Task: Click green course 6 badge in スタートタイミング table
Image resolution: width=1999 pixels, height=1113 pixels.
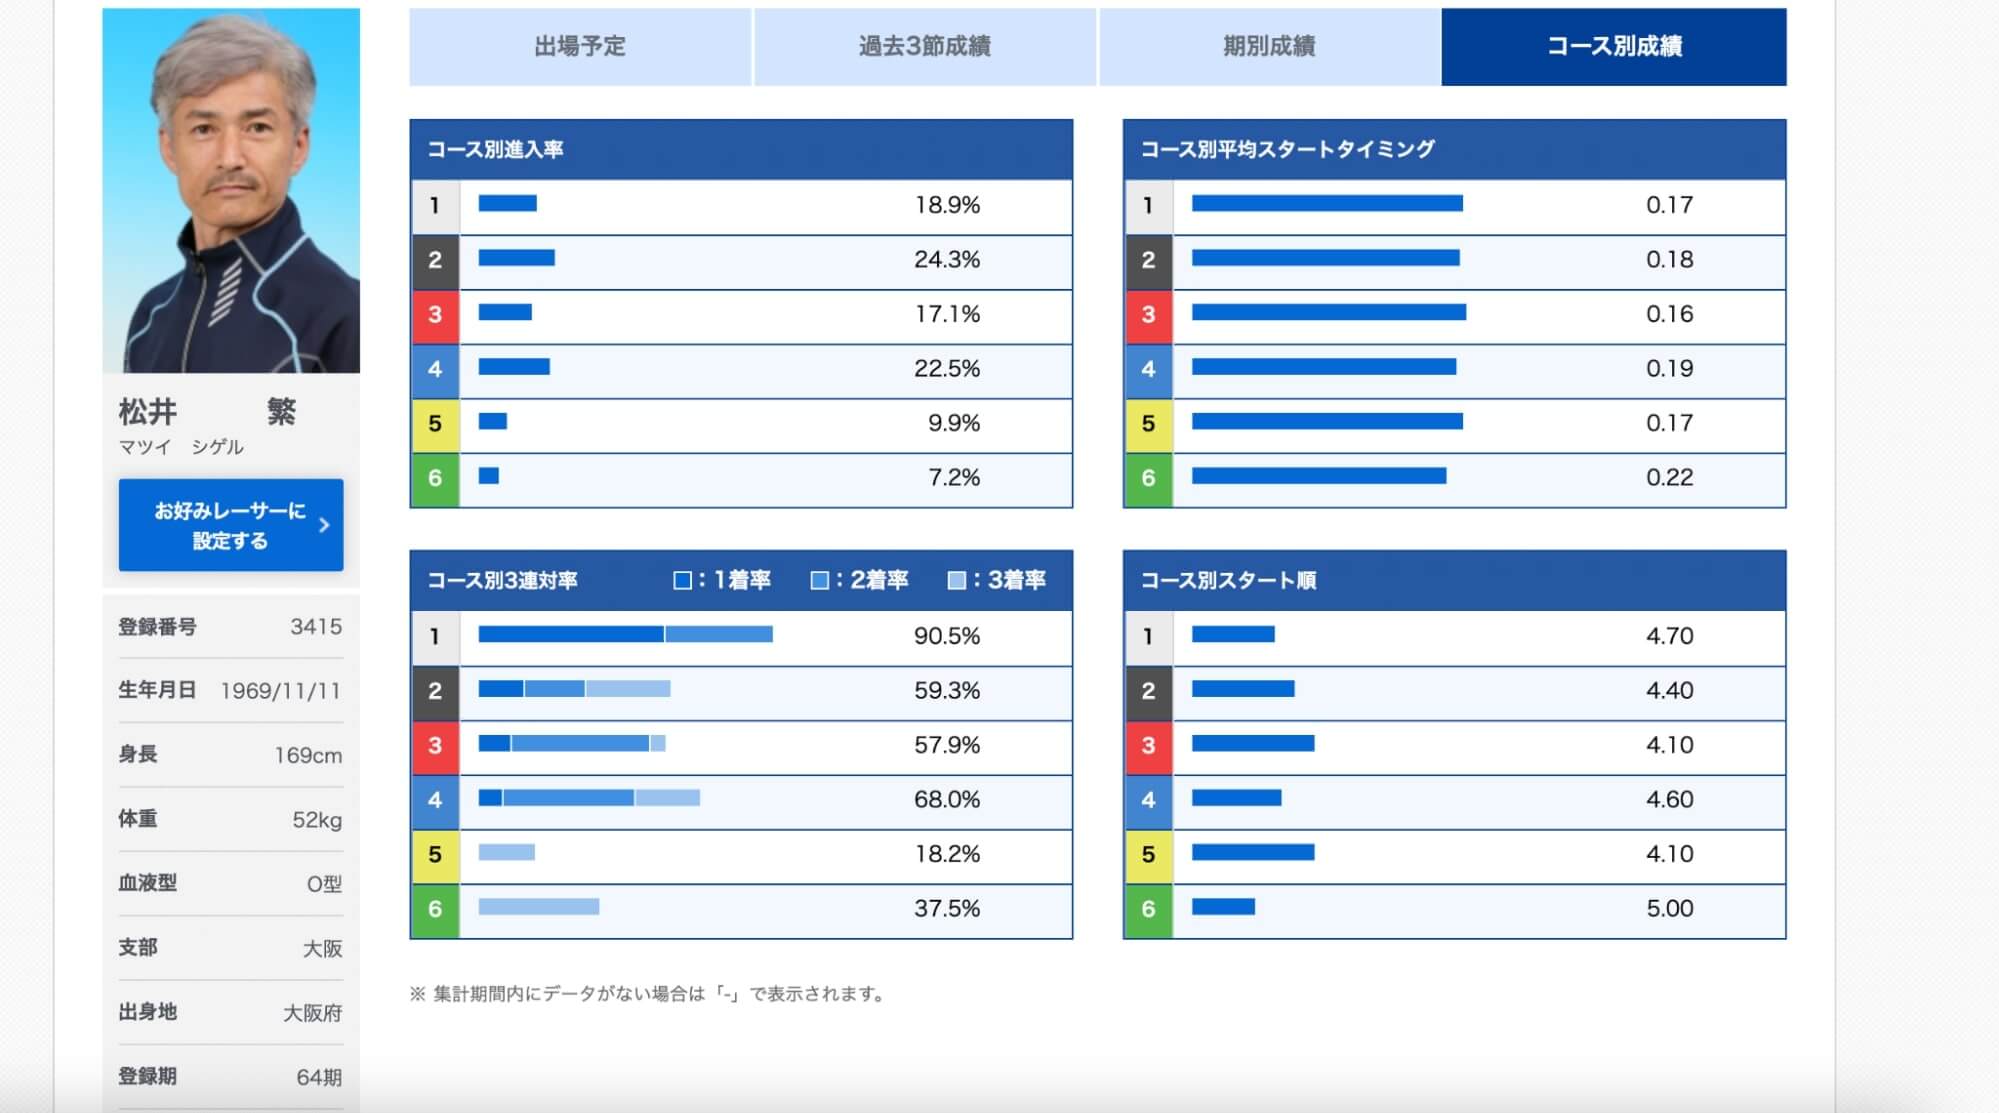Action: (1148, 478)
